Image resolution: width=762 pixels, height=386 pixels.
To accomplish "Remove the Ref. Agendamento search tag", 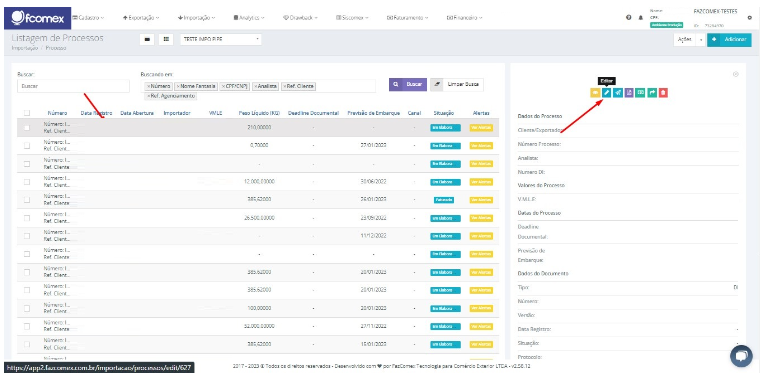I will pos(148,96).
